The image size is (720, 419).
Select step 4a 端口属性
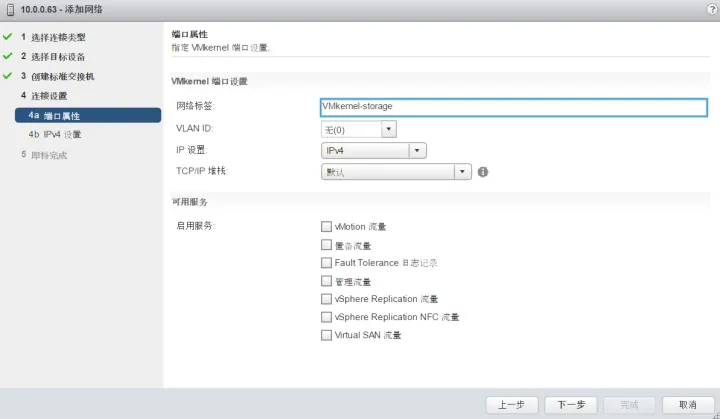(x=88, y=115)
